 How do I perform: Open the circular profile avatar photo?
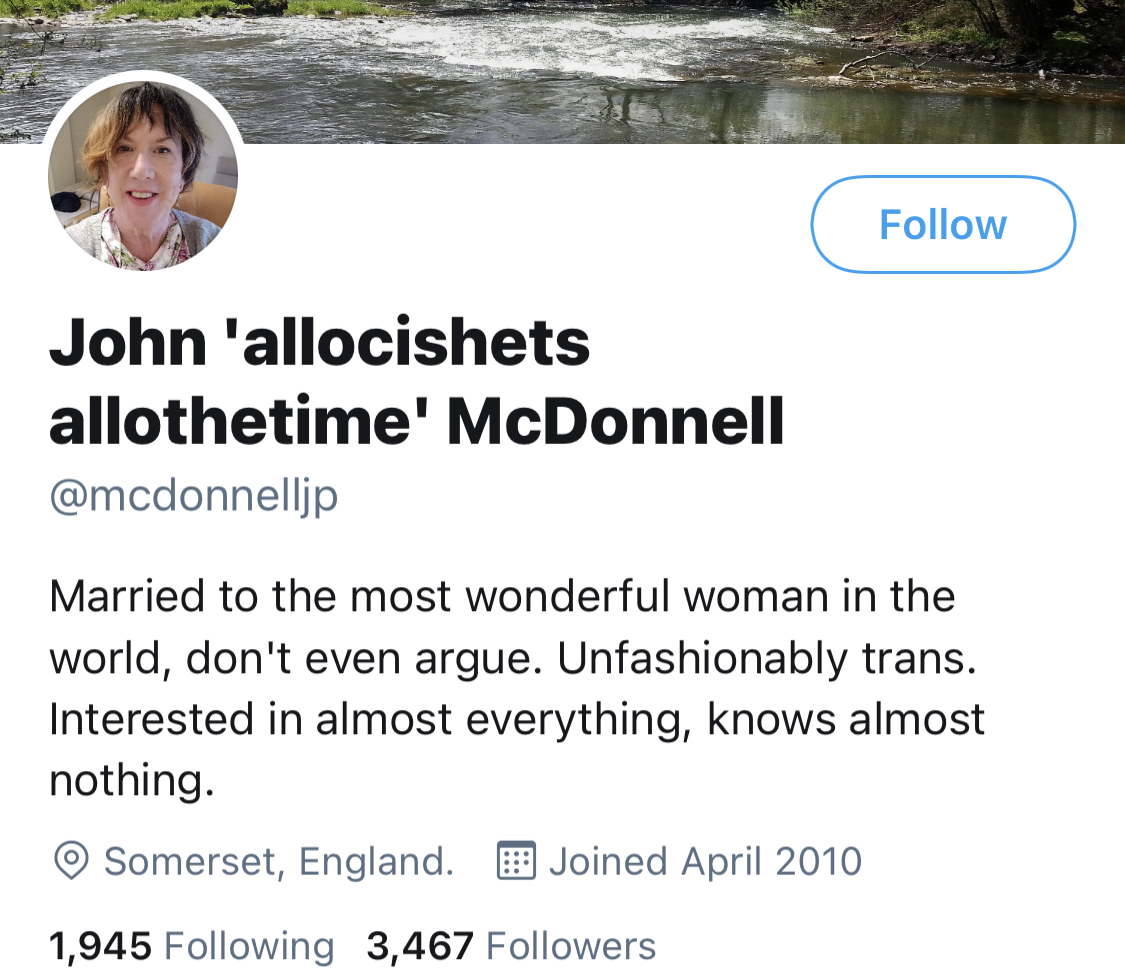click(x=143, y=176)
